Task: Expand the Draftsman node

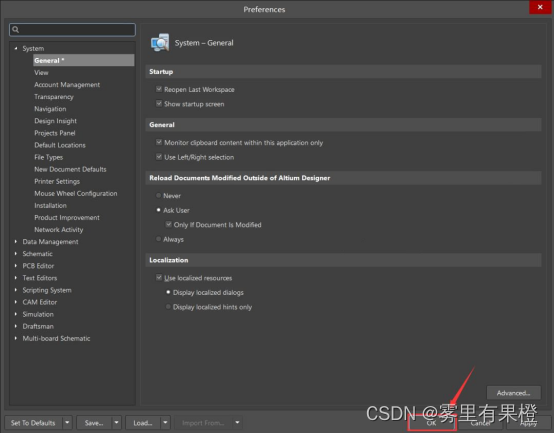Action: click(16, 326)
